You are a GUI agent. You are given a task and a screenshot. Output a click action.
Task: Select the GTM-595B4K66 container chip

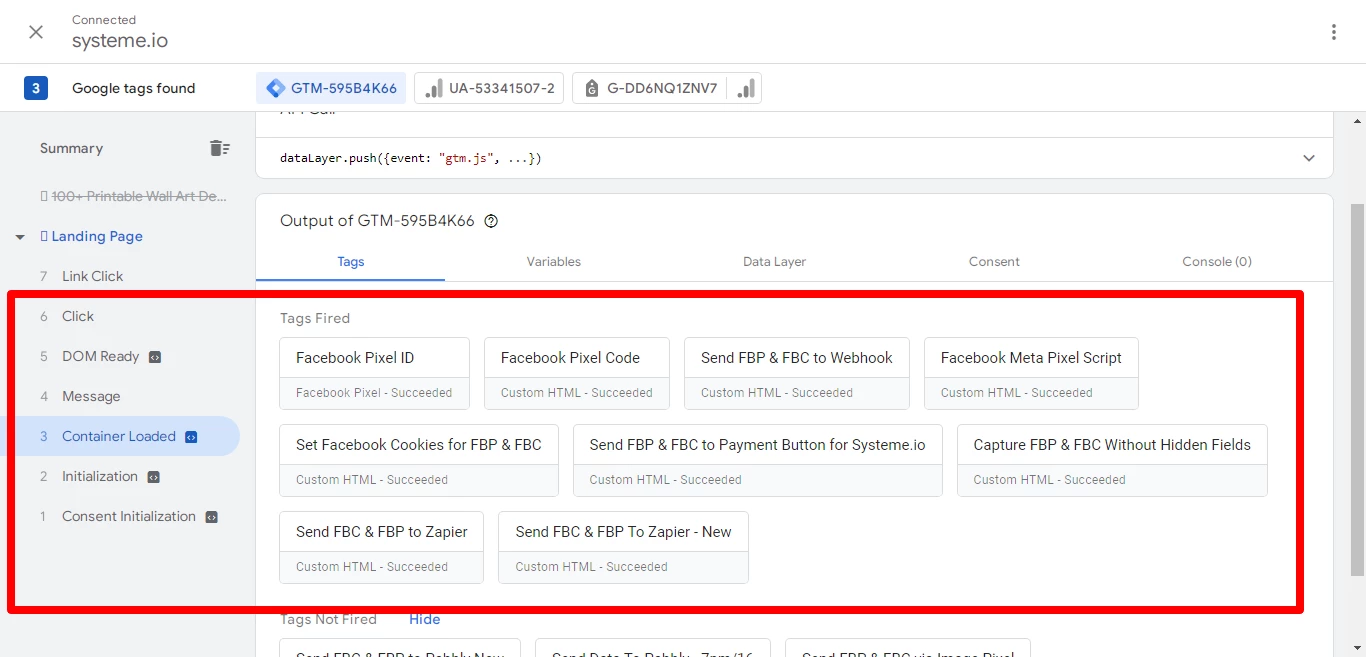point(331,88)
